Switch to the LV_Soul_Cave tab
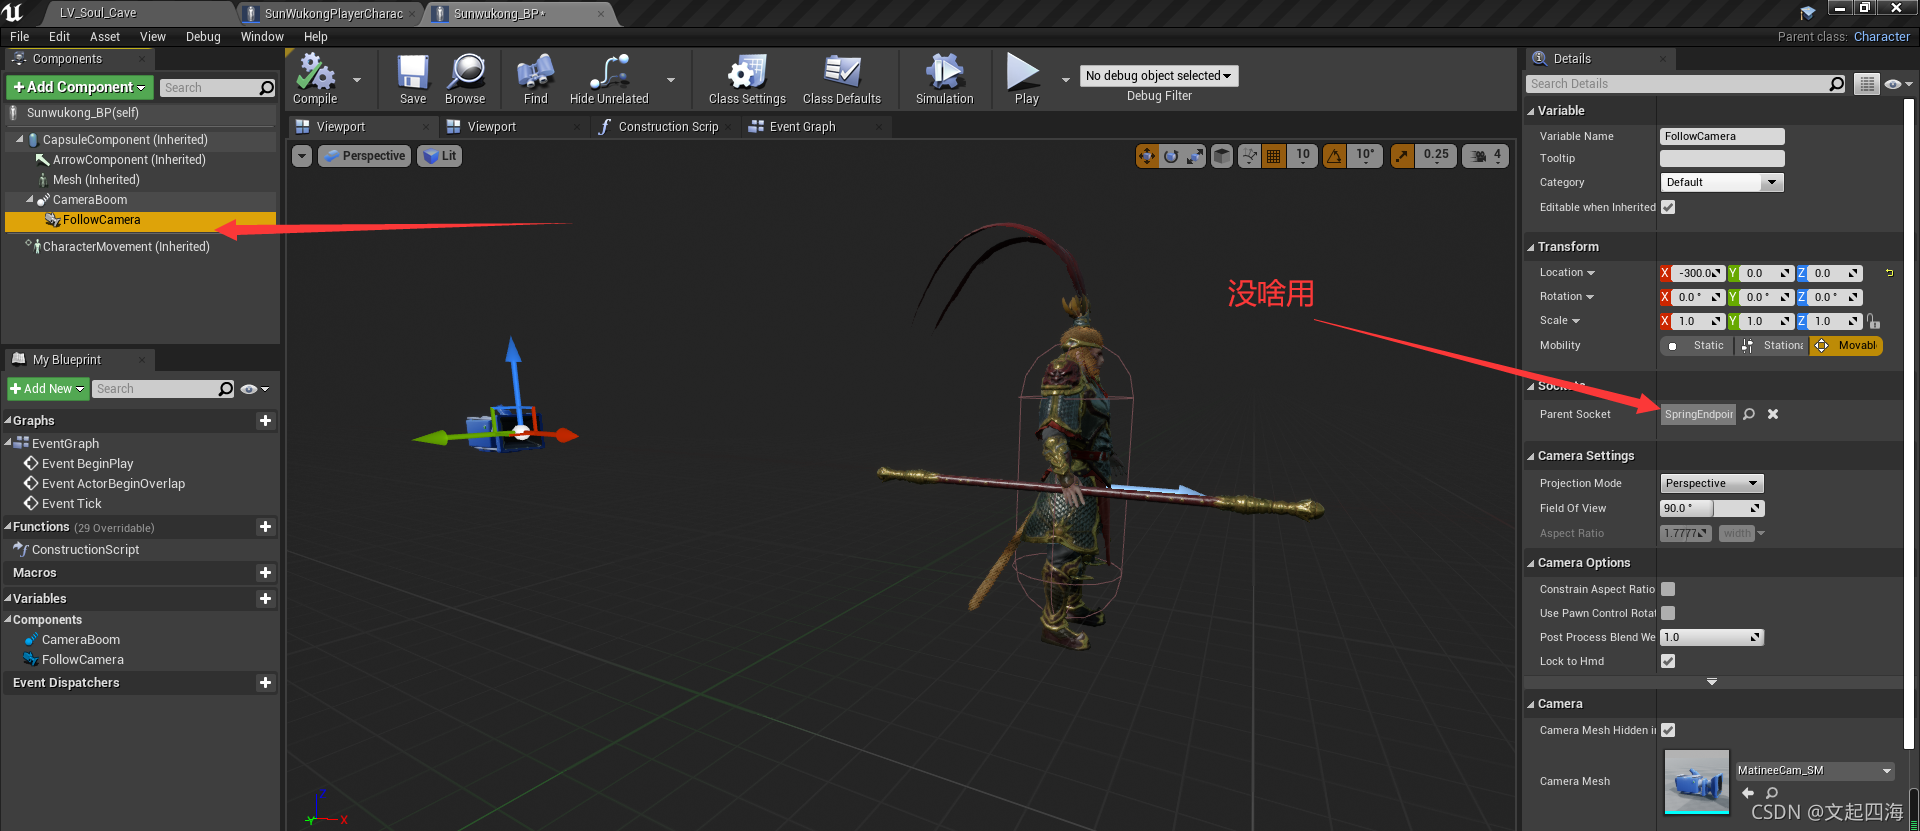Image resolution: width=1920 pixels, height=831 pixels. (98, 13)
